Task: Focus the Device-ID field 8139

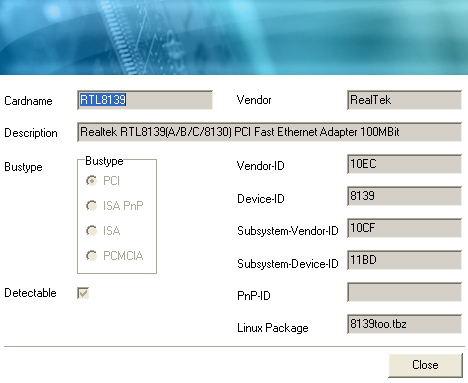Action: [404, 196]
